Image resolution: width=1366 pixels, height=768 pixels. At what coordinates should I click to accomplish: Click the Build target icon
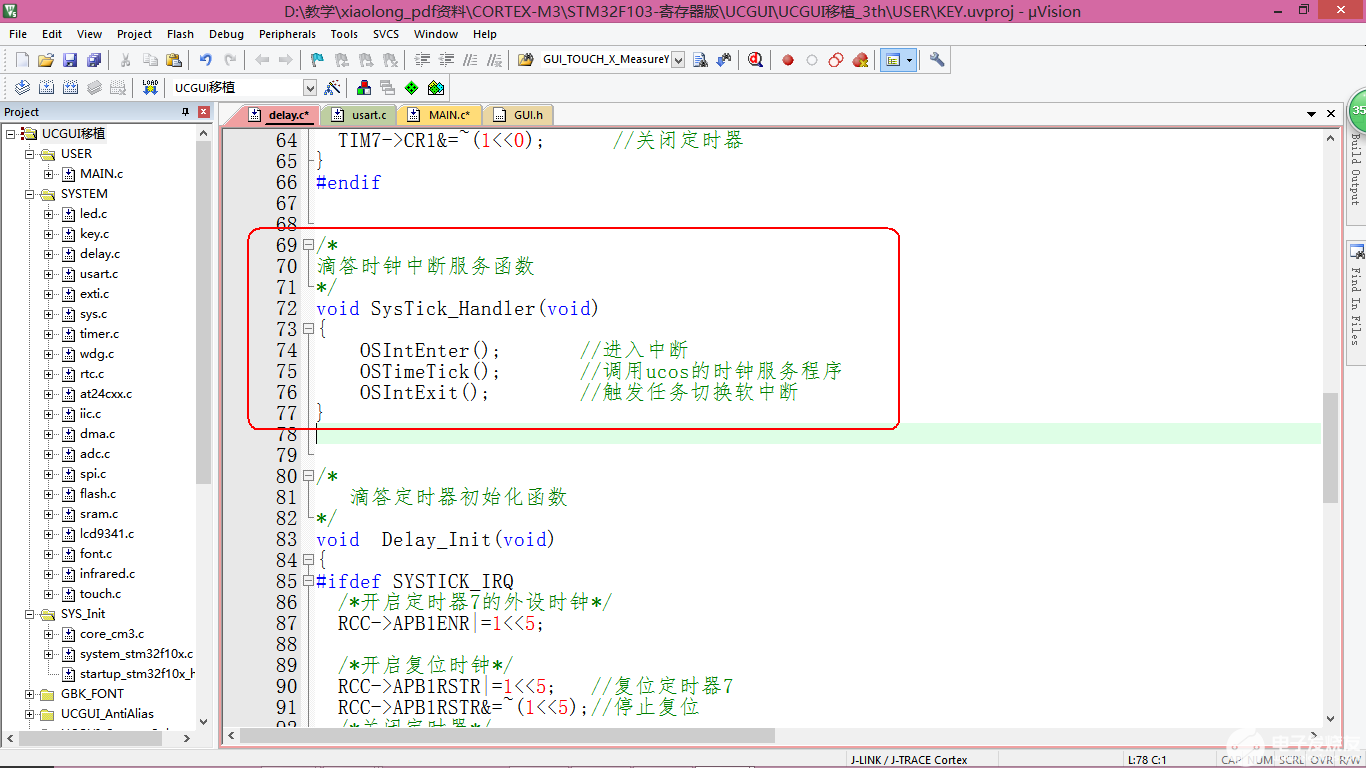point(46,88)
